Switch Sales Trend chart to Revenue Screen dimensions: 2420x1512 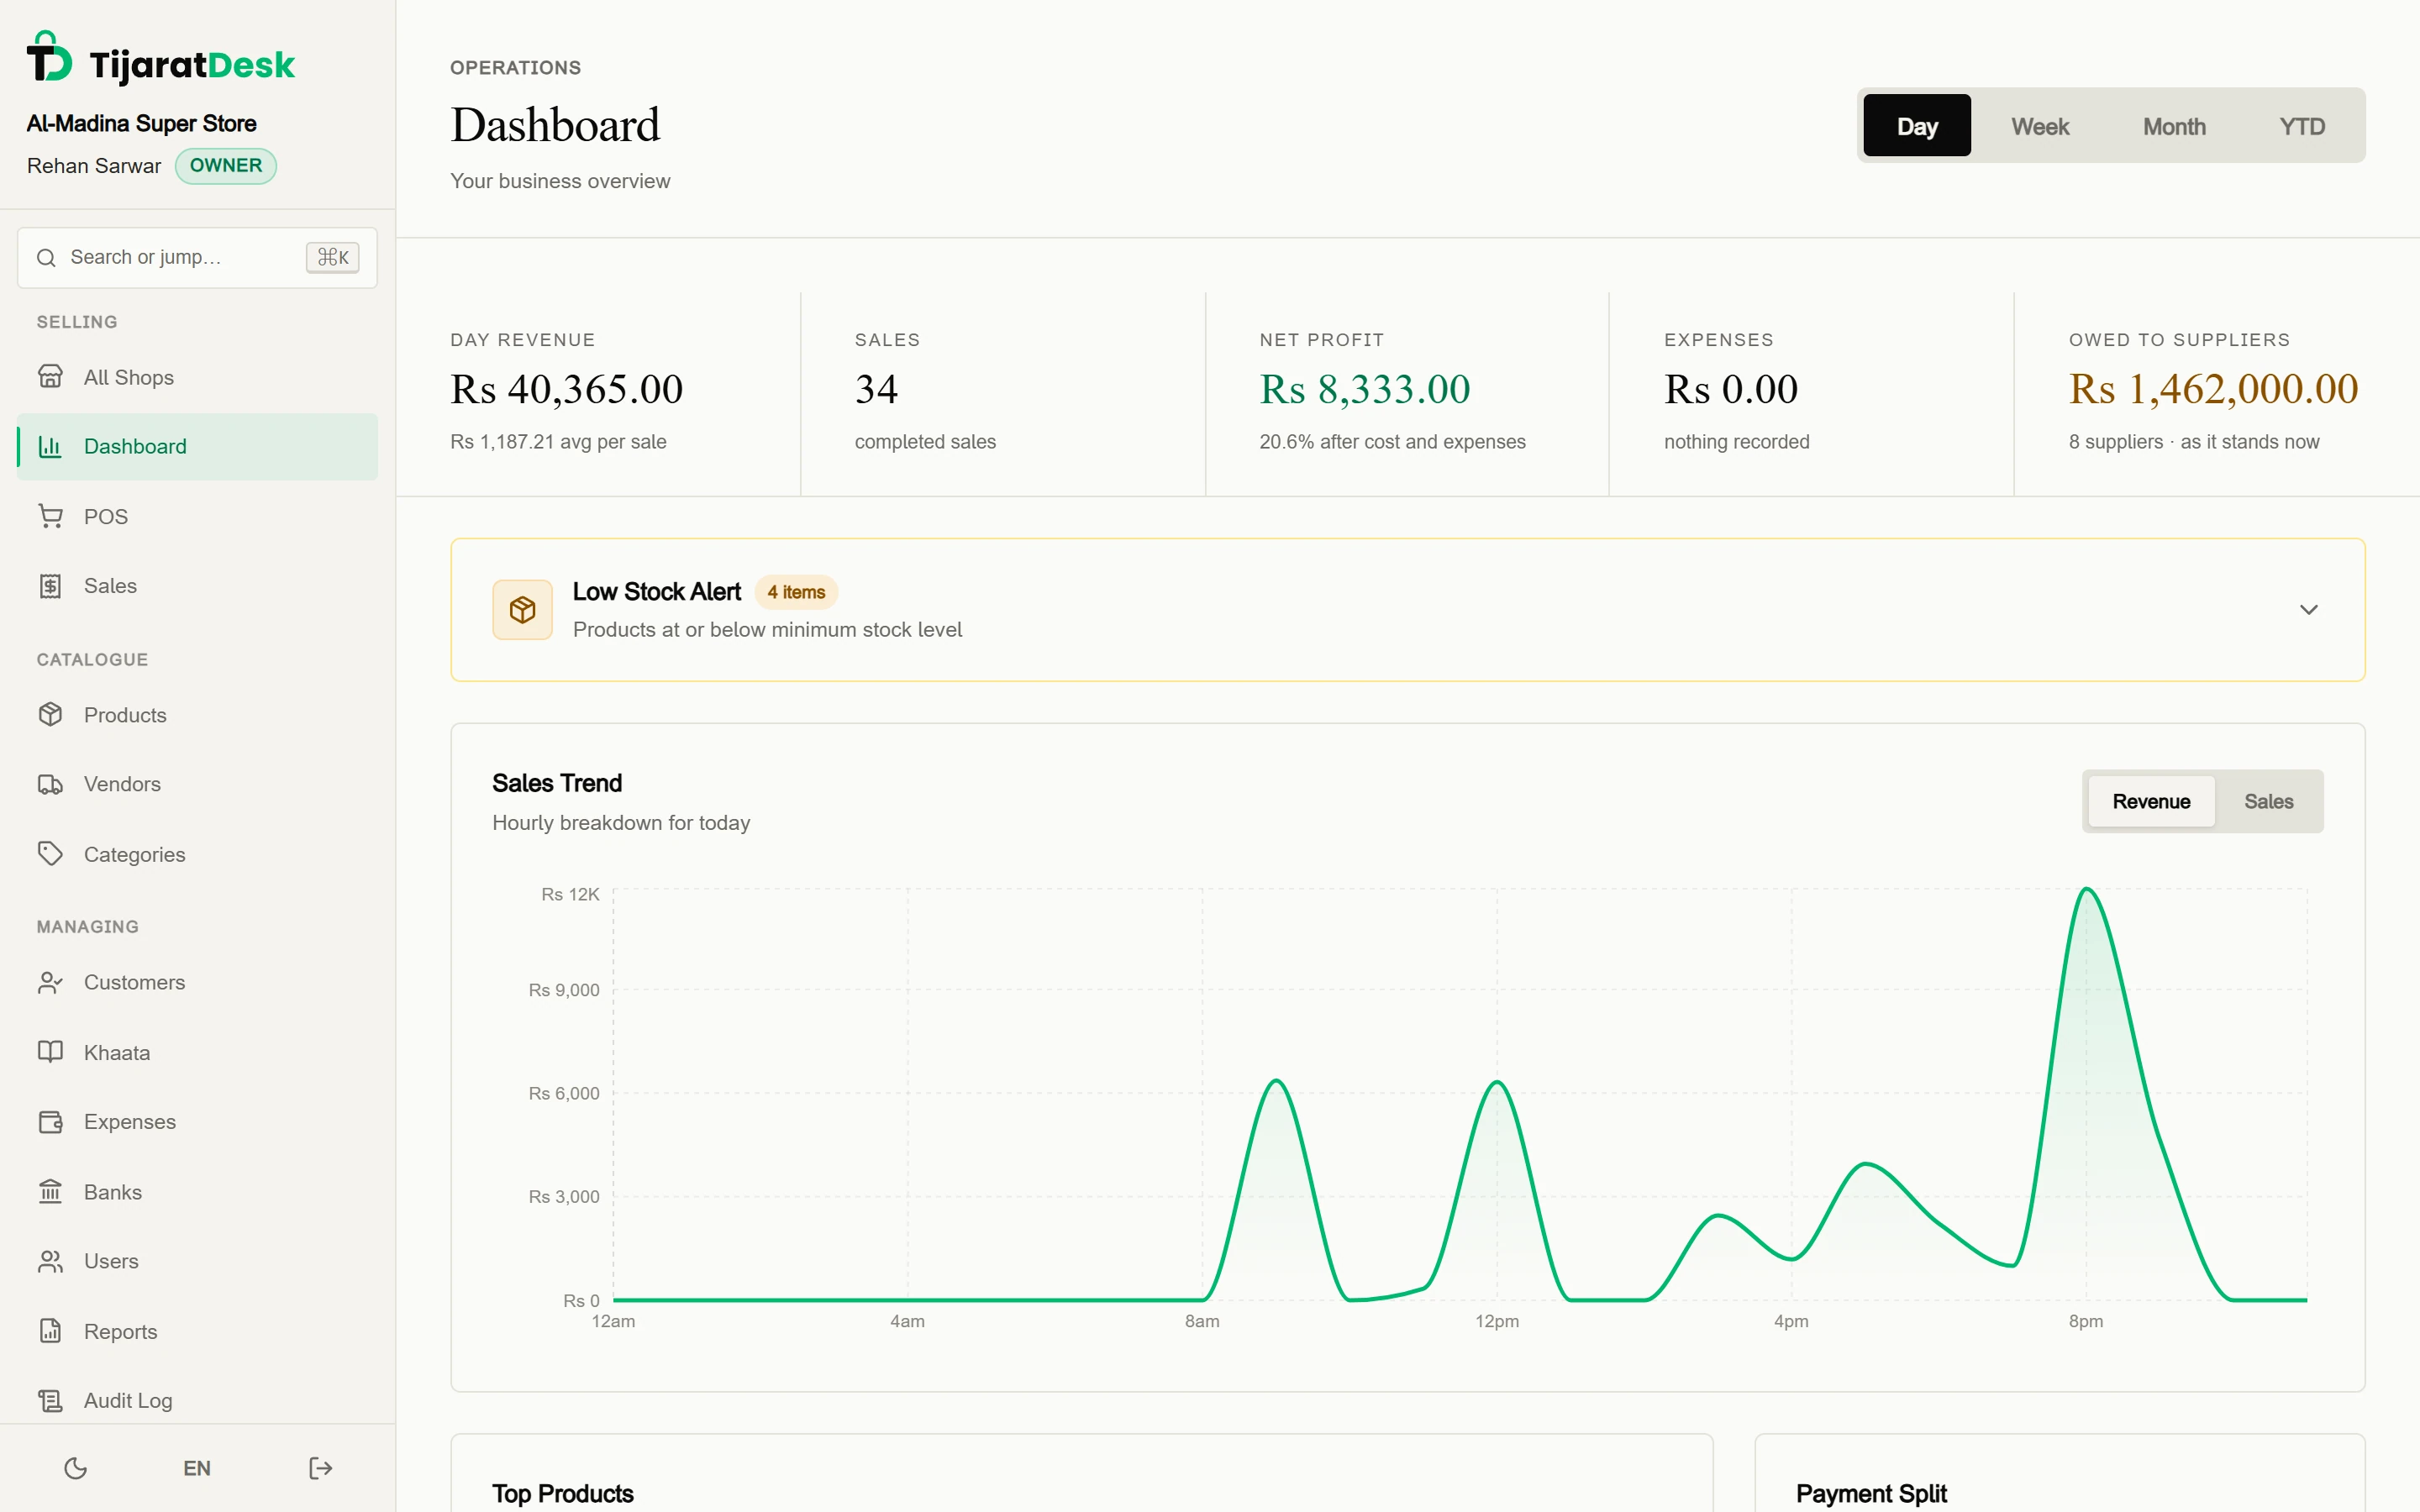(x=2151, y=801)
